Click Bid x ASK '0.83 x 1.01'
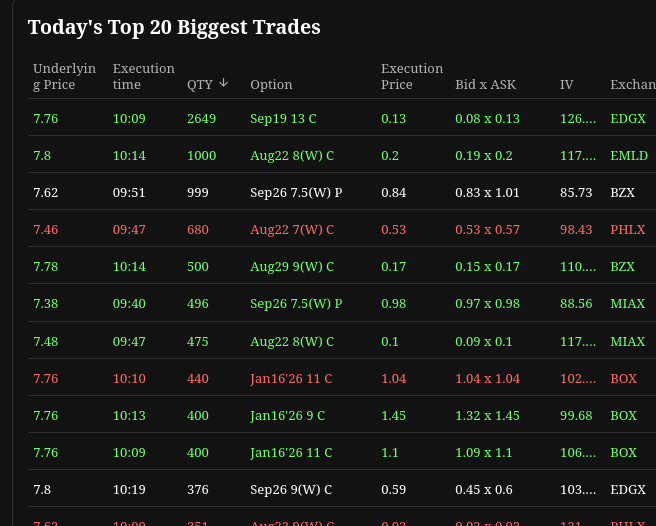The image size is (656, 526). point(487,193)
